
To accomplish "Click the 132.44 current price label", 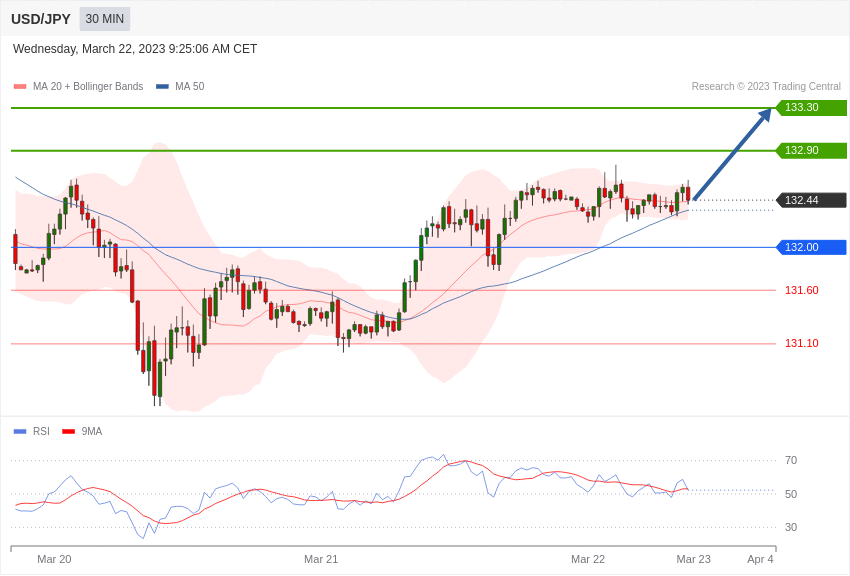I will pyautogui.click(x=812, y=200).
